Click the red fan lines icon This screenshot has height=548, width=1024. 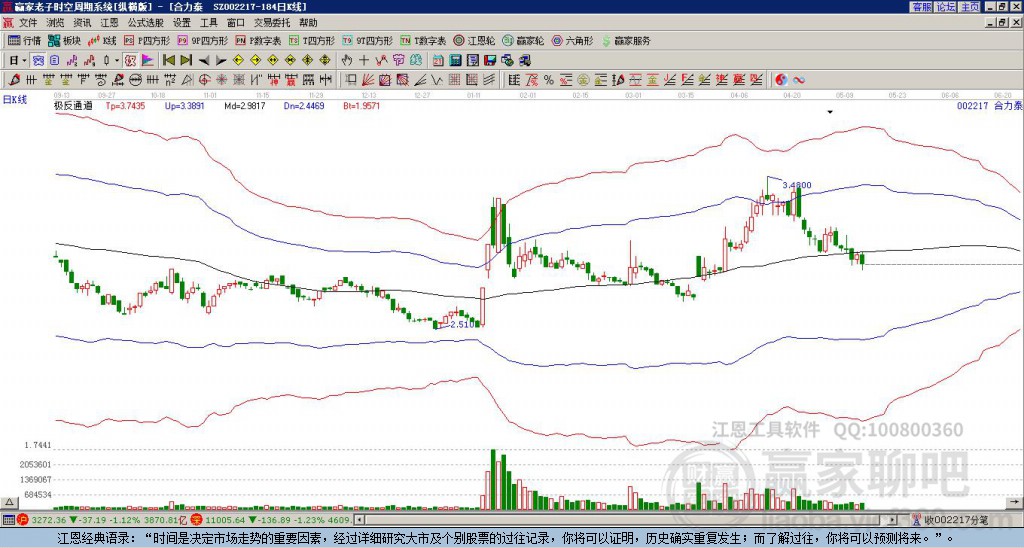[x=368, y=80]
